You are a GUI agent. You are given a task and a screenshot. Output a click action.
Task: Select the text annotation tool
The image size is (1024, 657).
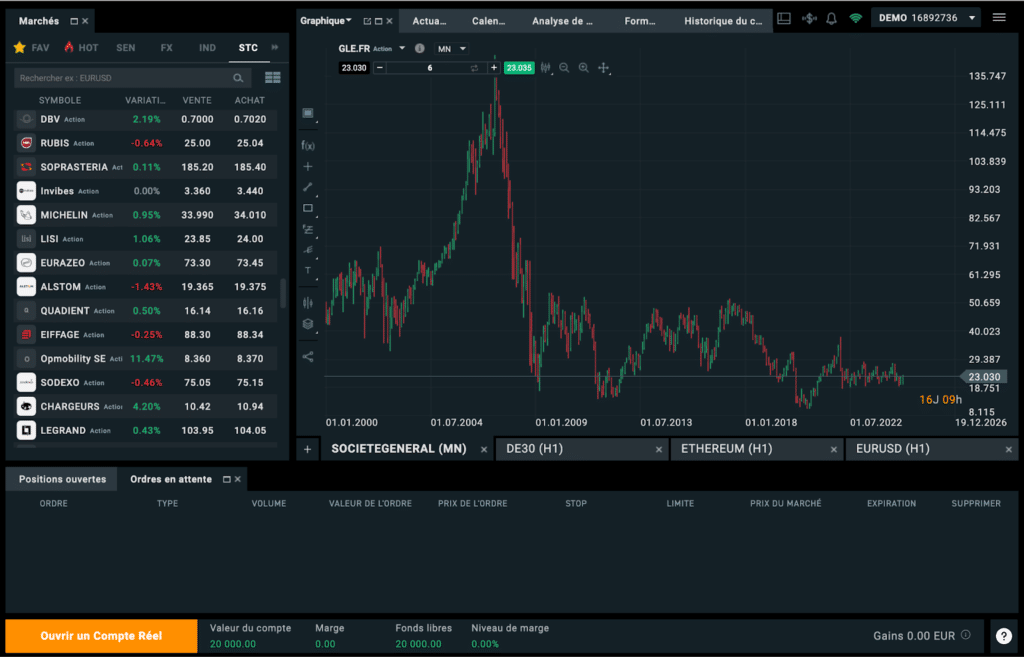tap(308, 270)
